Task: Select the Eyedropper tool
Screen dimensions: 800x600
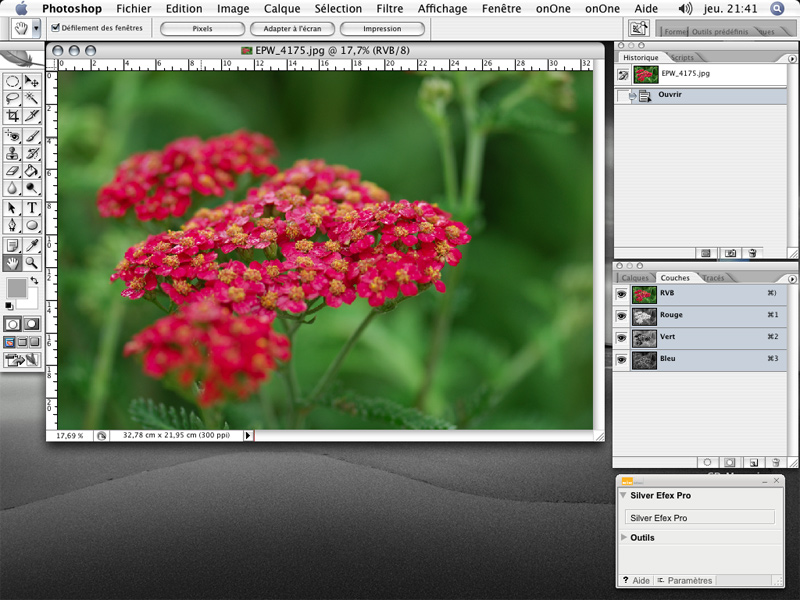Action: [x=32, y=245]
